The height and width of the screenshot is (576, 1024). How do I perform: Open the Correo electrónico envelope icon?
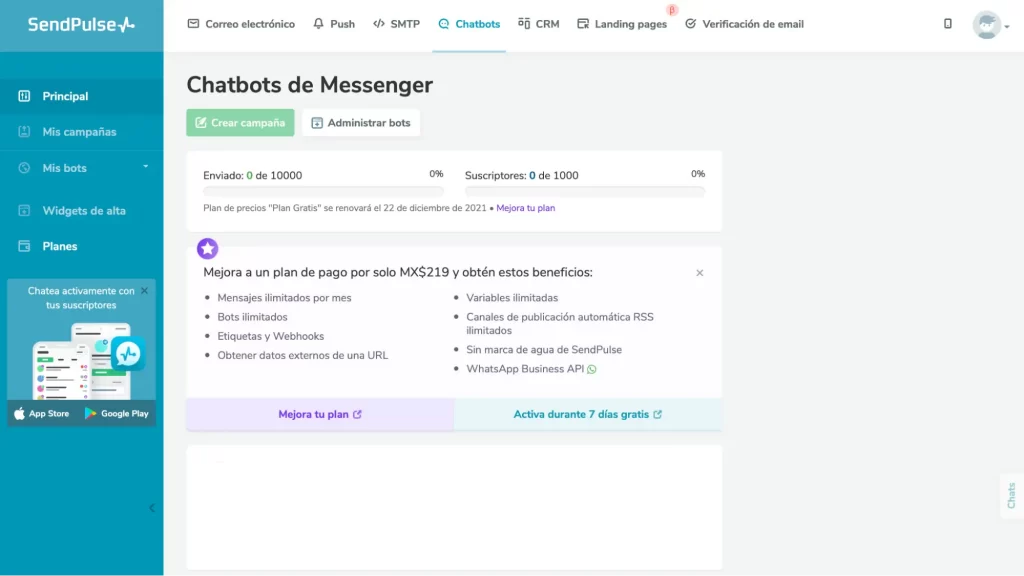click(193, 24)
